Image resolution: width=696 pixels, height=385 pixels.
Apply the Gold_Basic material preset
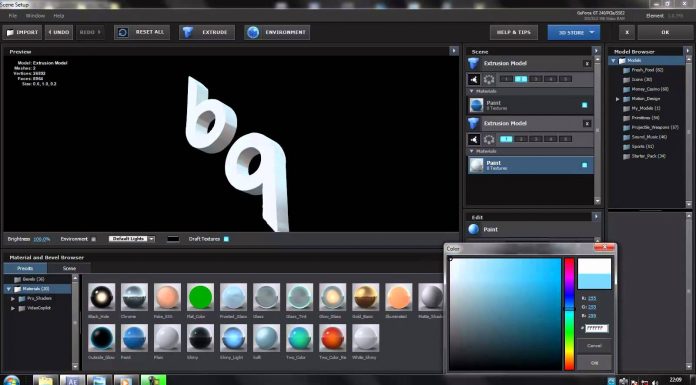366,297
